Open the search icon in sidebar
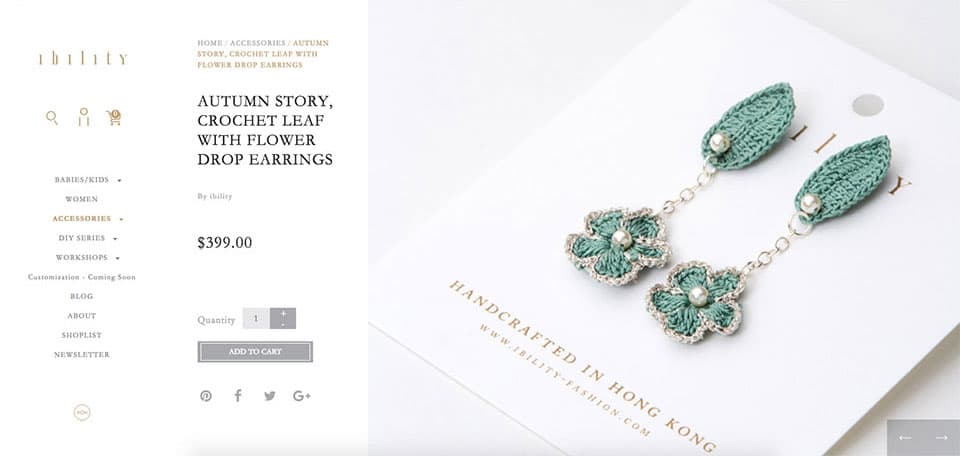Screen dimensions: 960x456 [x=52, y=118]
